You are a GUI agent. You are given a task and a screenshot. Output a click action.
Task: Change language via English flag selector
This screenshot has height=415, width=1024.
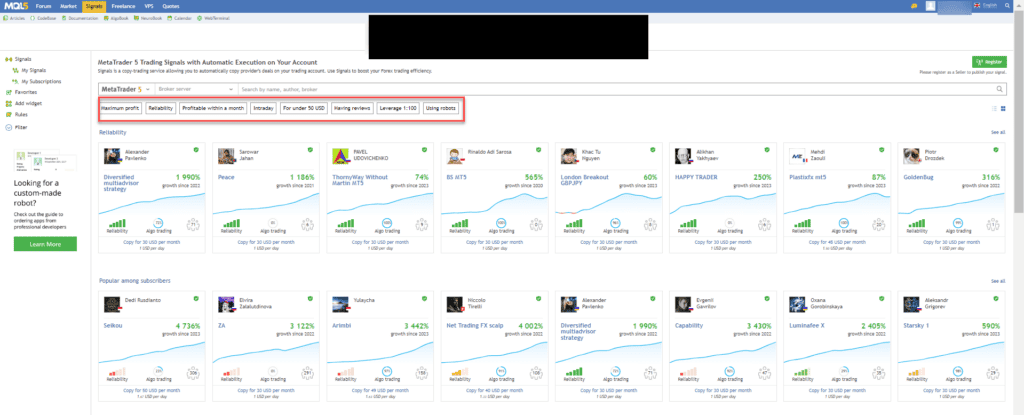click(985, 5)
